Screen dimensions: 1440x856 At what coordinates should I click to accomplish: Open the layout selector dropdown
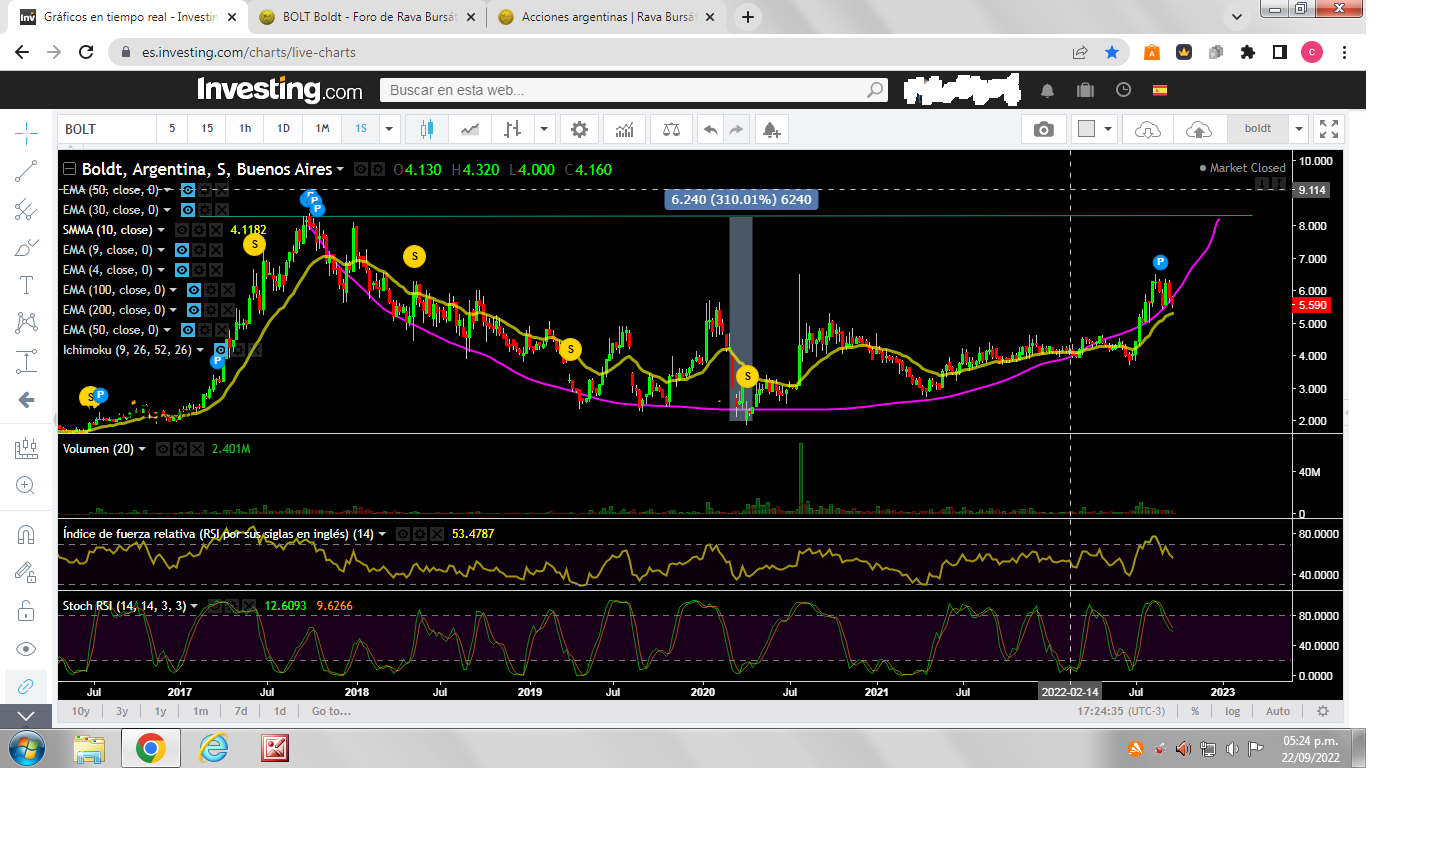pyautogui.click(x=1108, y=129)
